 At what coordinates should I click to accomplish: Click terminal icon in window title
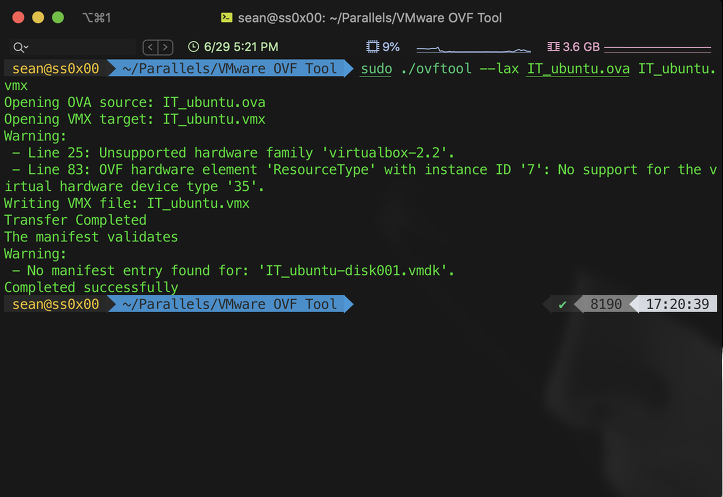tap(226, 18)
